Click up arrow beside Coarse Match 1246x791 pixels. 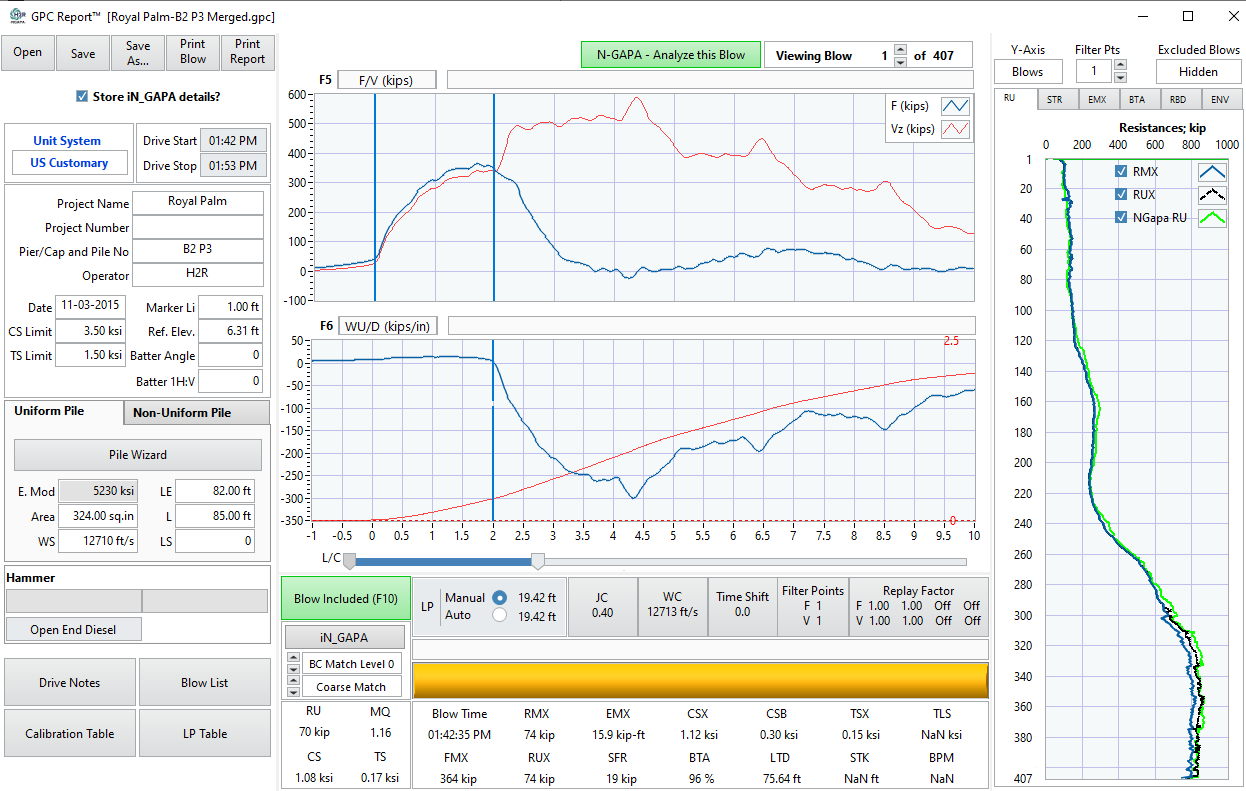292,681
